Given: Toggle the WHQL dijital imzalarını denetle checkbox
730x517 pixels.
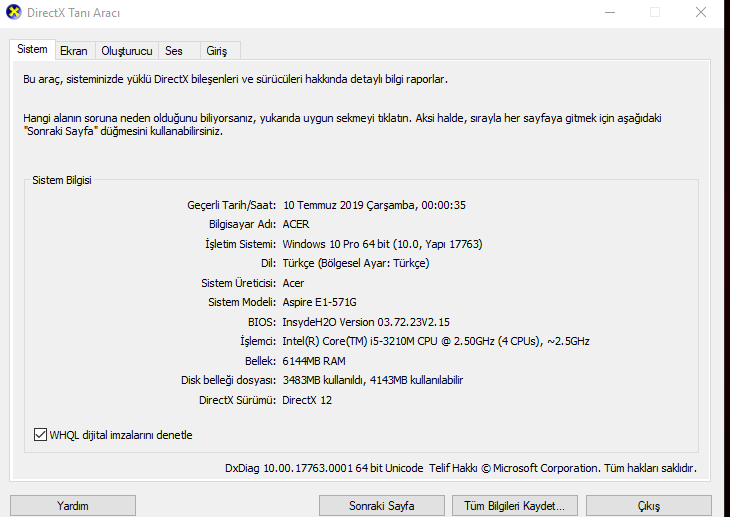Looking at the screenshot, I should tap(41, 435).
